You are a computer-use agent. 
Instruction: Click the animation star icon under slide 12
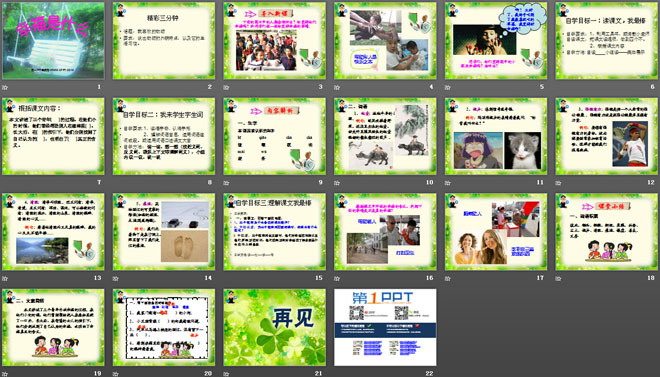point(559,183)
